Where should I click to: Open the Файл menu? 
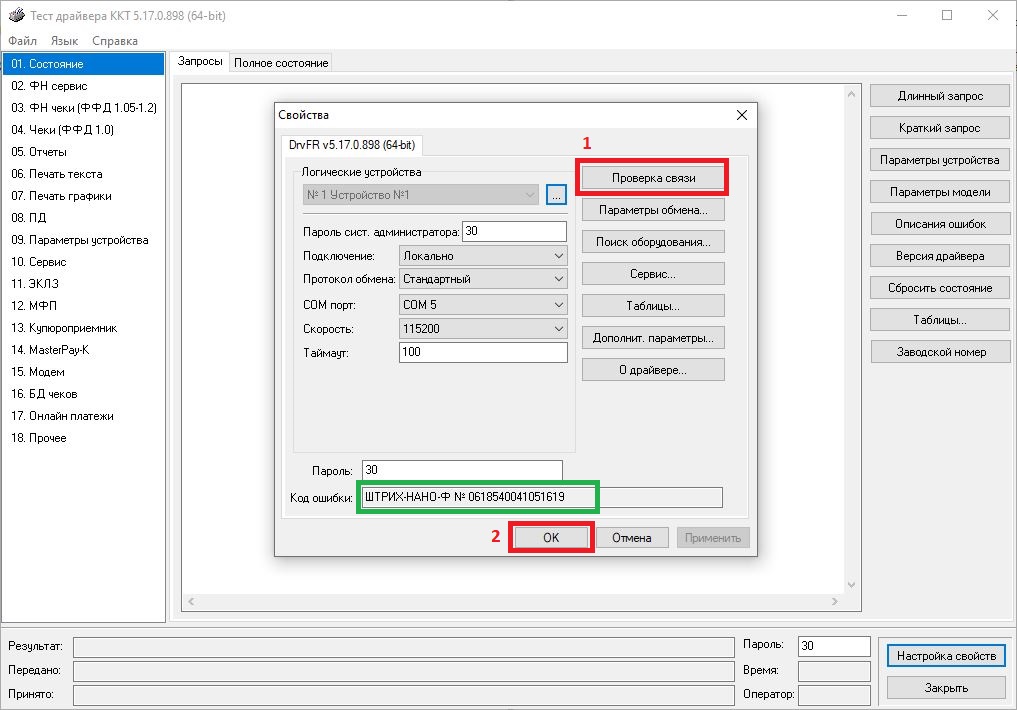(22, 41)
